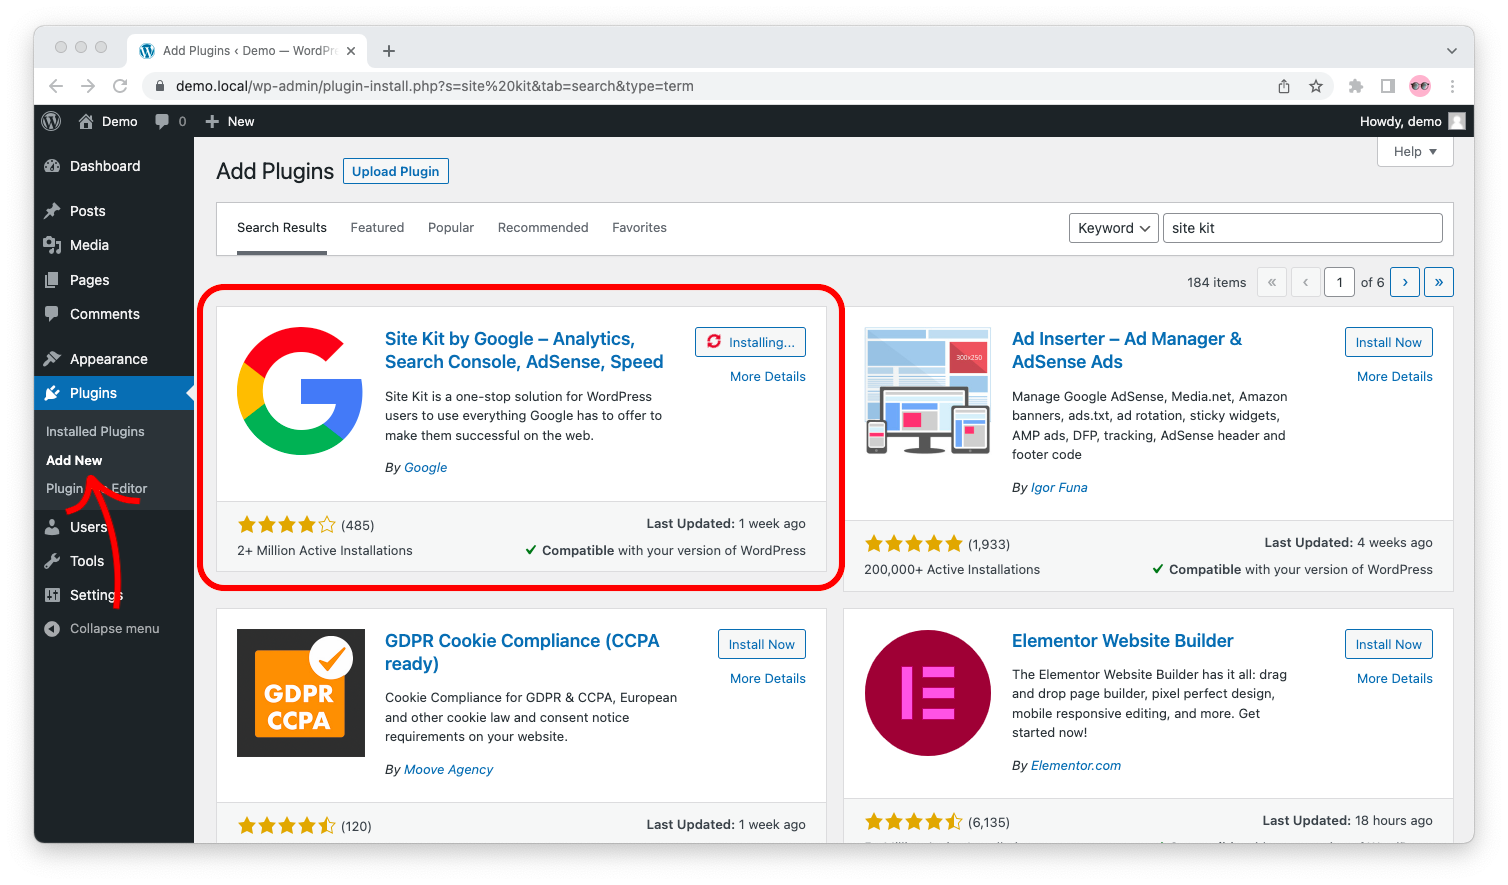Expand the Help dropdown

pyautogui.click(x=1415, y=152)
